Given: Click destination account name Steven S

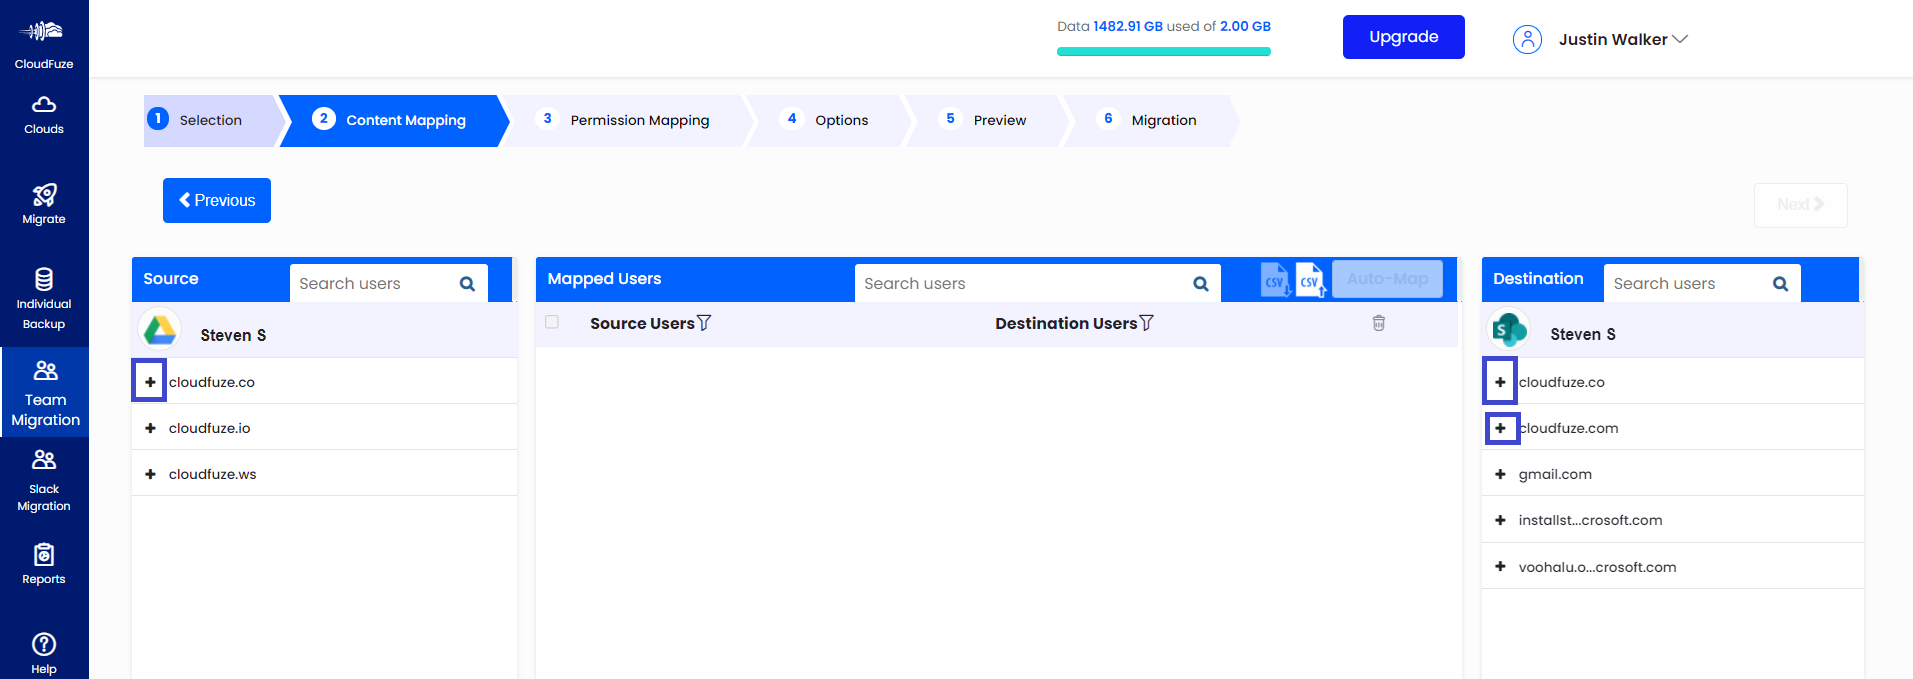Looking at the screenshot, I should pos(1583,335).
